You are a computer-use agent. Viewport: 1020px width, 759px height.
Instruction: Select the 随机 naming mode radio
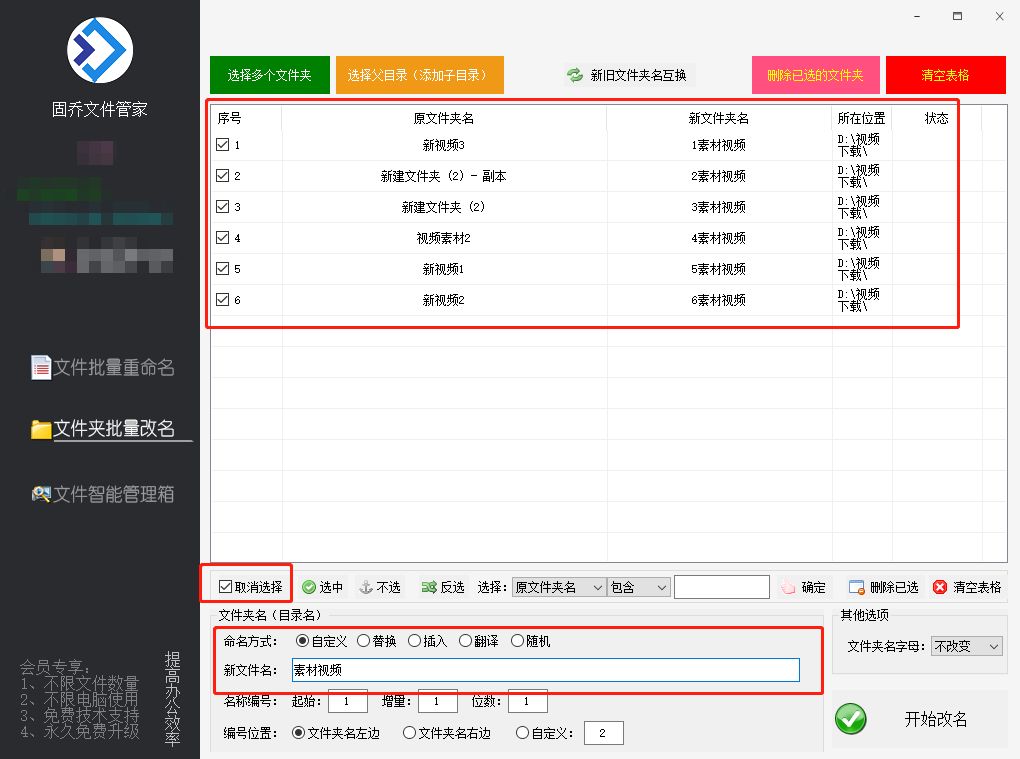pos(517,641)
